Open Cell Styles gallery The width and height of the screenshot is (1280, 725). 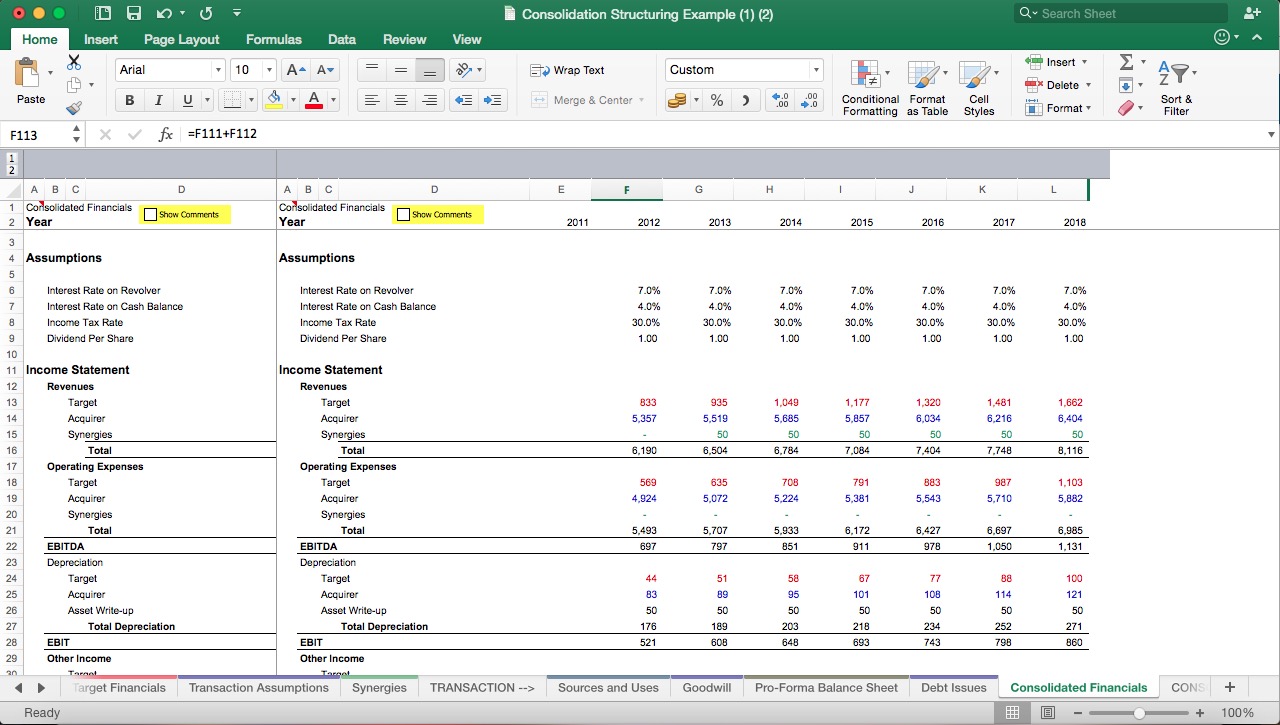[x=978, y=88]
